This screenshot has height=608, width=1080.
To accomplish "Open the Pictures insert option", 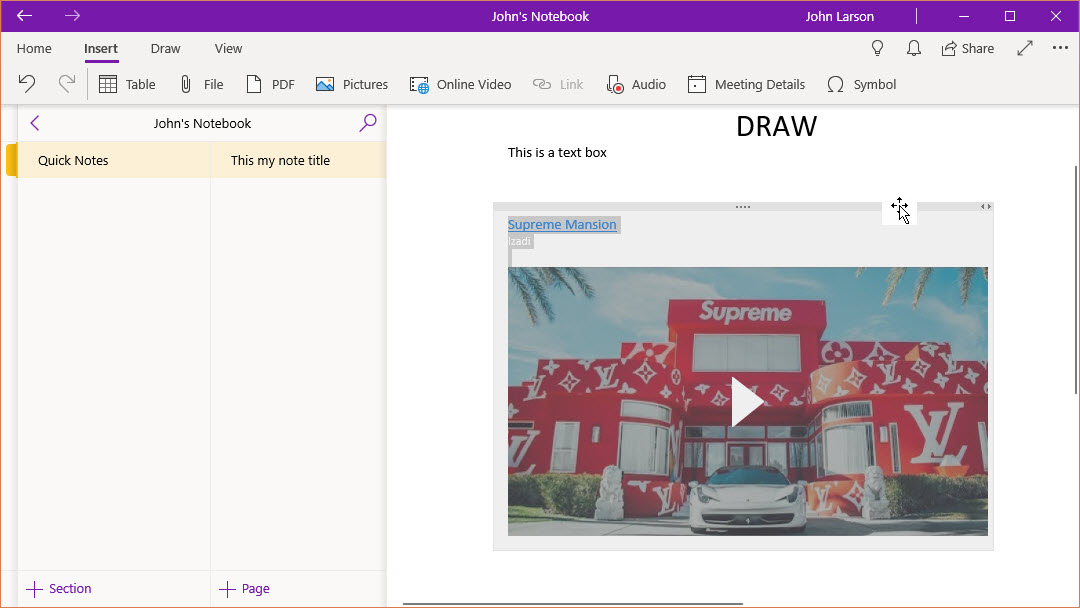I will (x=352, y=85).
